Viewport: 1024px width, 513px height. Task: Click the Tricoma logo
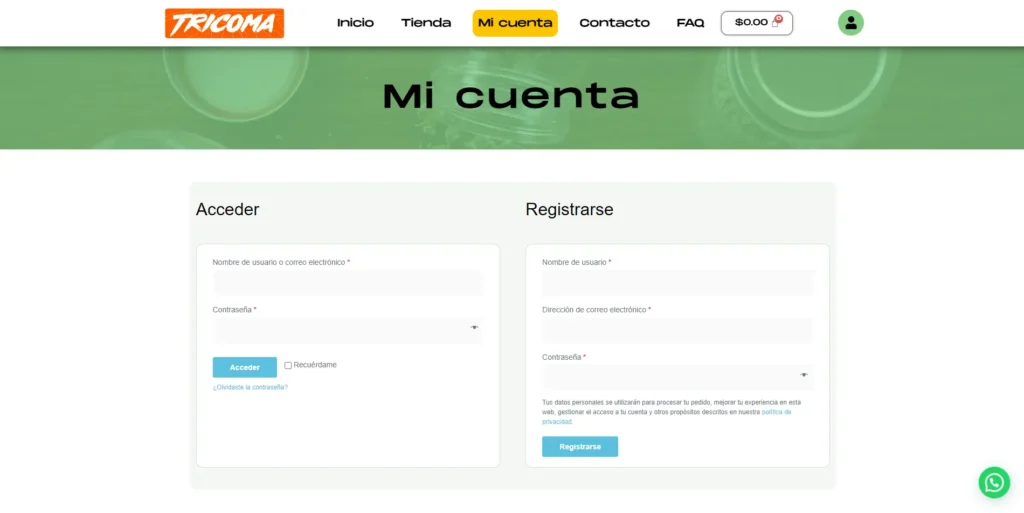point(225,23)
